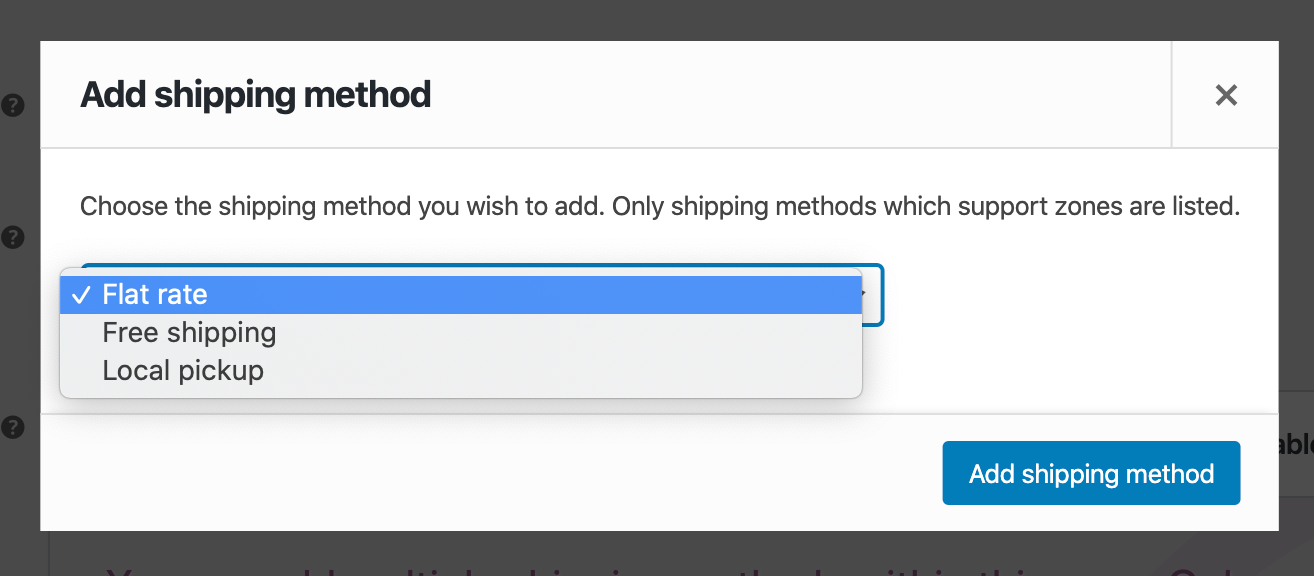Click the 'Choose the shipping method' description text
Viewport: 1314px width, 576px height.
click(660, 207)
